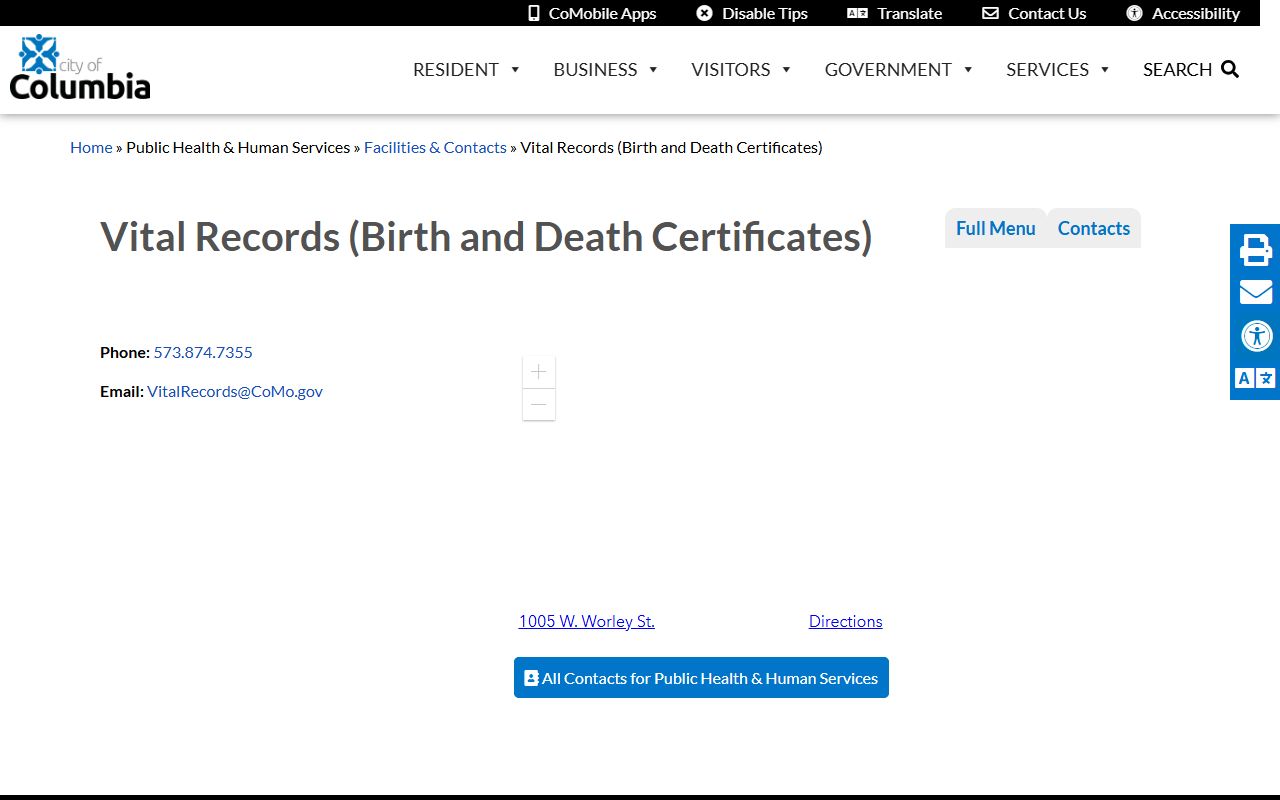1280x800 pixels.
Task: Open side accessibility figure icon
Action: 1256,335
